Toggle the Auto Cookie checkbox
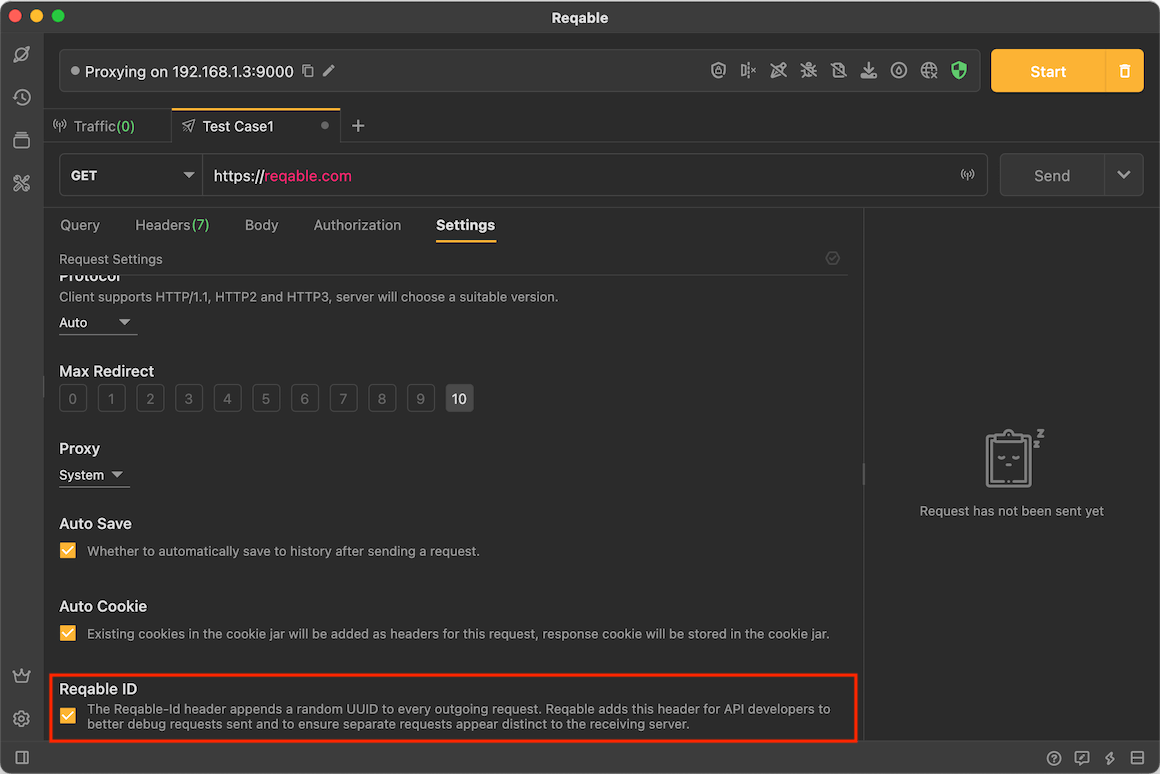Viewport: 1160px width, 774px height. 68,633
